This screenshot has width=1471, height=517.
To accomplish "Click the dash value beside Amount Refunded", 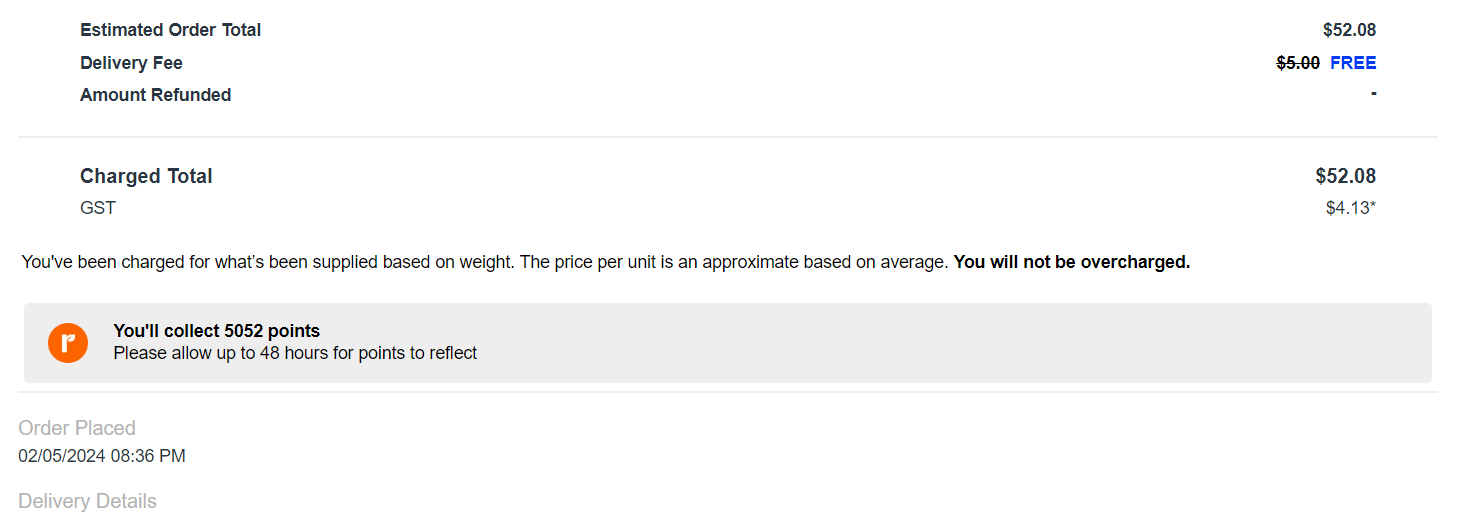I will [1373, 94].
